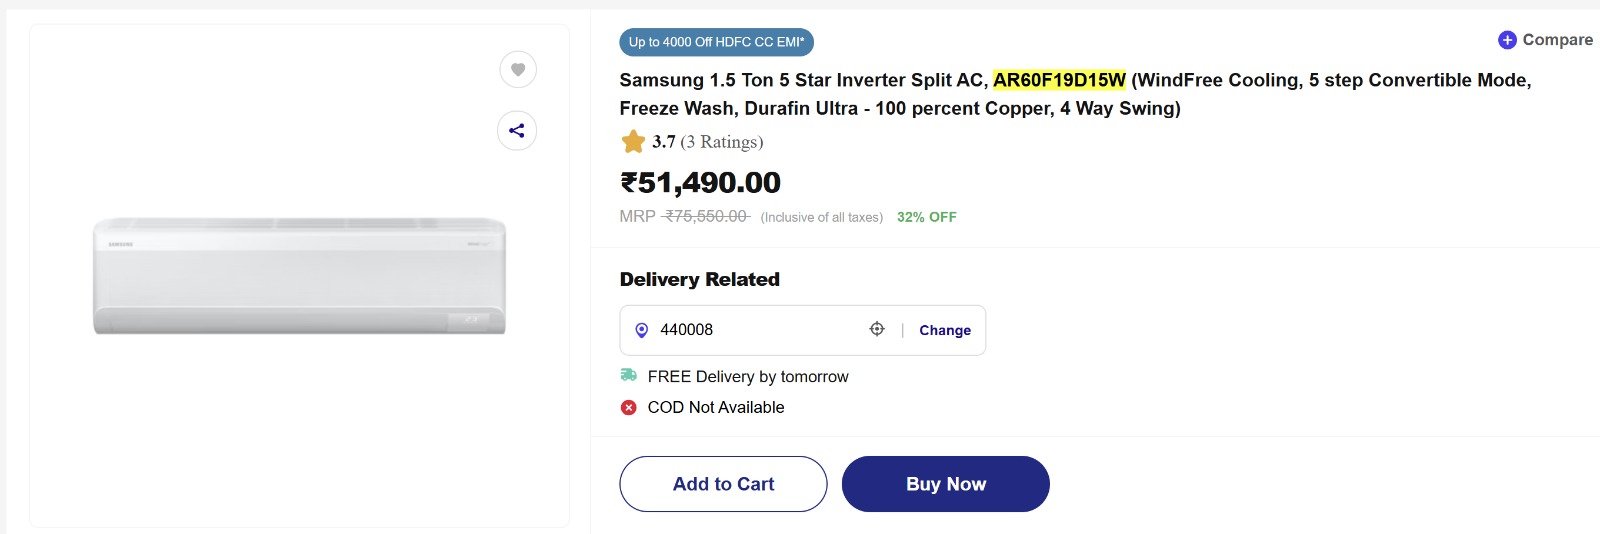Open the Compare label link
Screen dimensions: 1600x534
point(1557,40)
